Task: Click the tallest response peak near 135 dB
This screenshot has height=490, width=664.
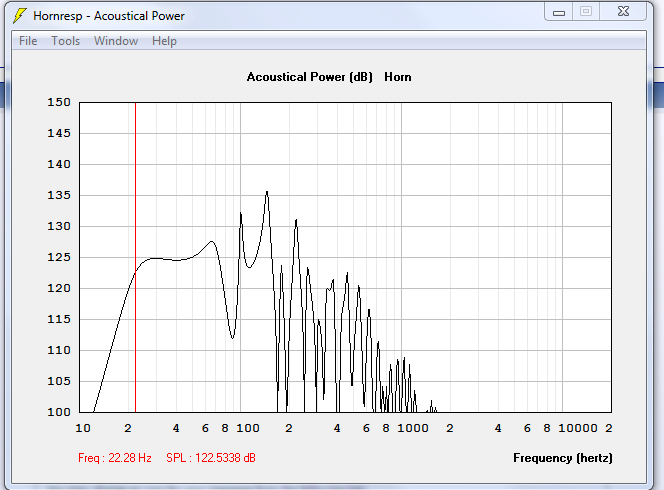Action: click(267, 193)
